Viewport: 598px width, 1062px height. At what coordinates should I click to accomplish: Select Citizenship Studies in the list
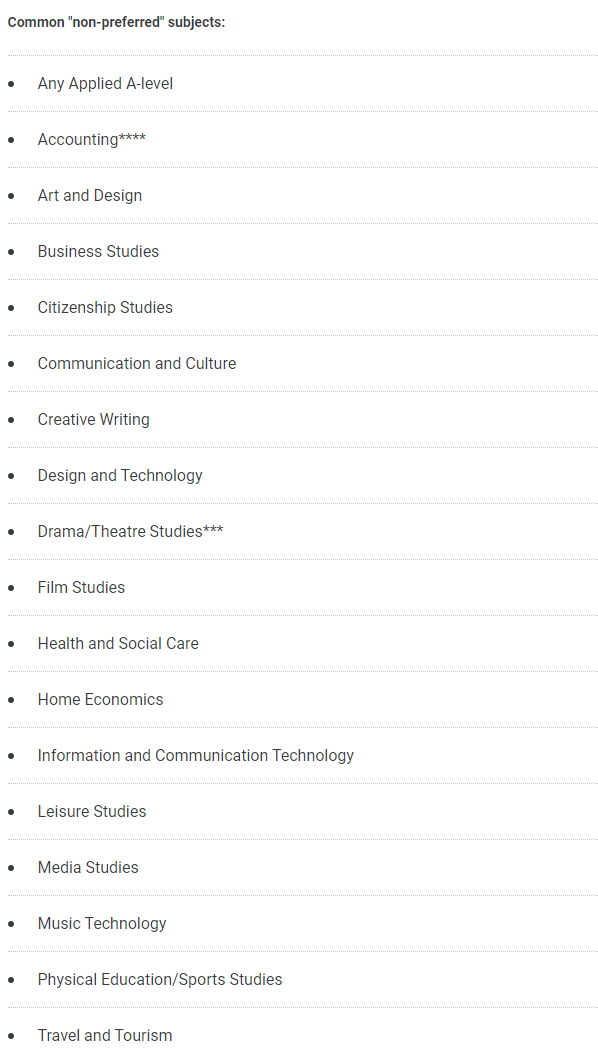(x=105, y=307)
